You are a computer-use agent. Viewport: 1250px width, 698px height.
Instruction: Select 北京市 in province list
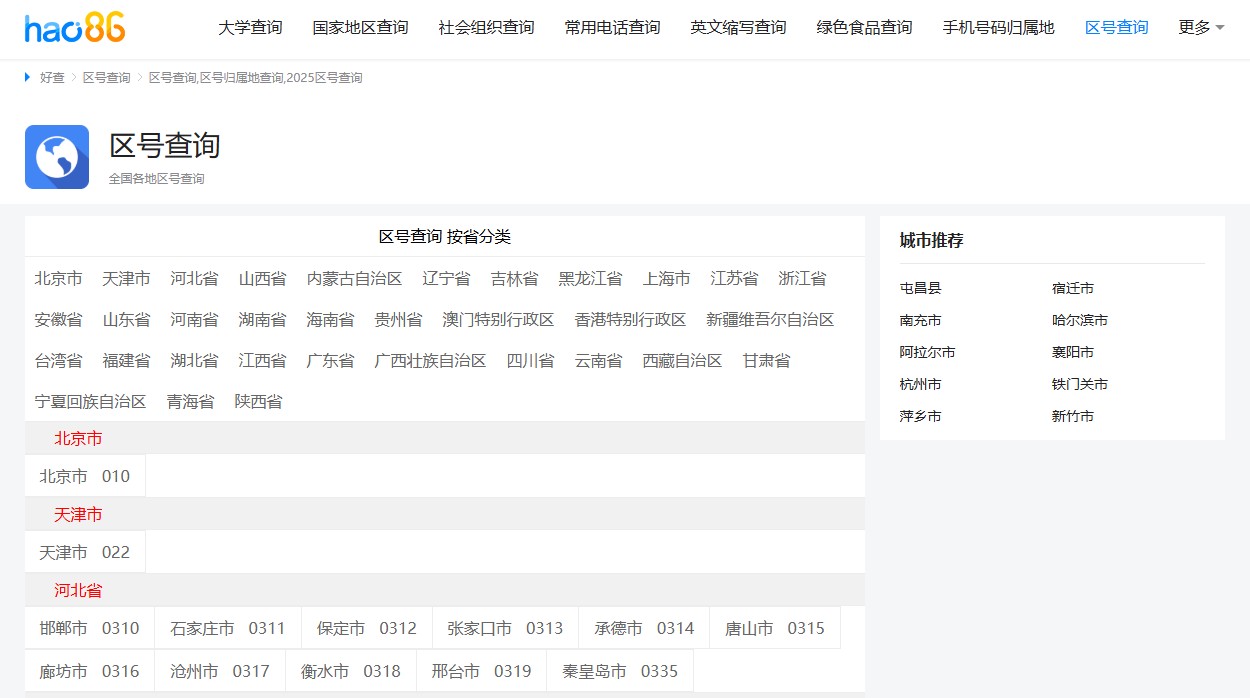pos(58,279)
